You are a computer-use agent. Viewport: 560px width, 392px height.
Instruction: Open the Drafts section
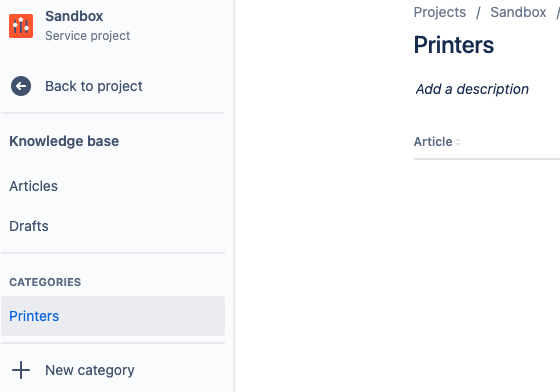[29, 226]
